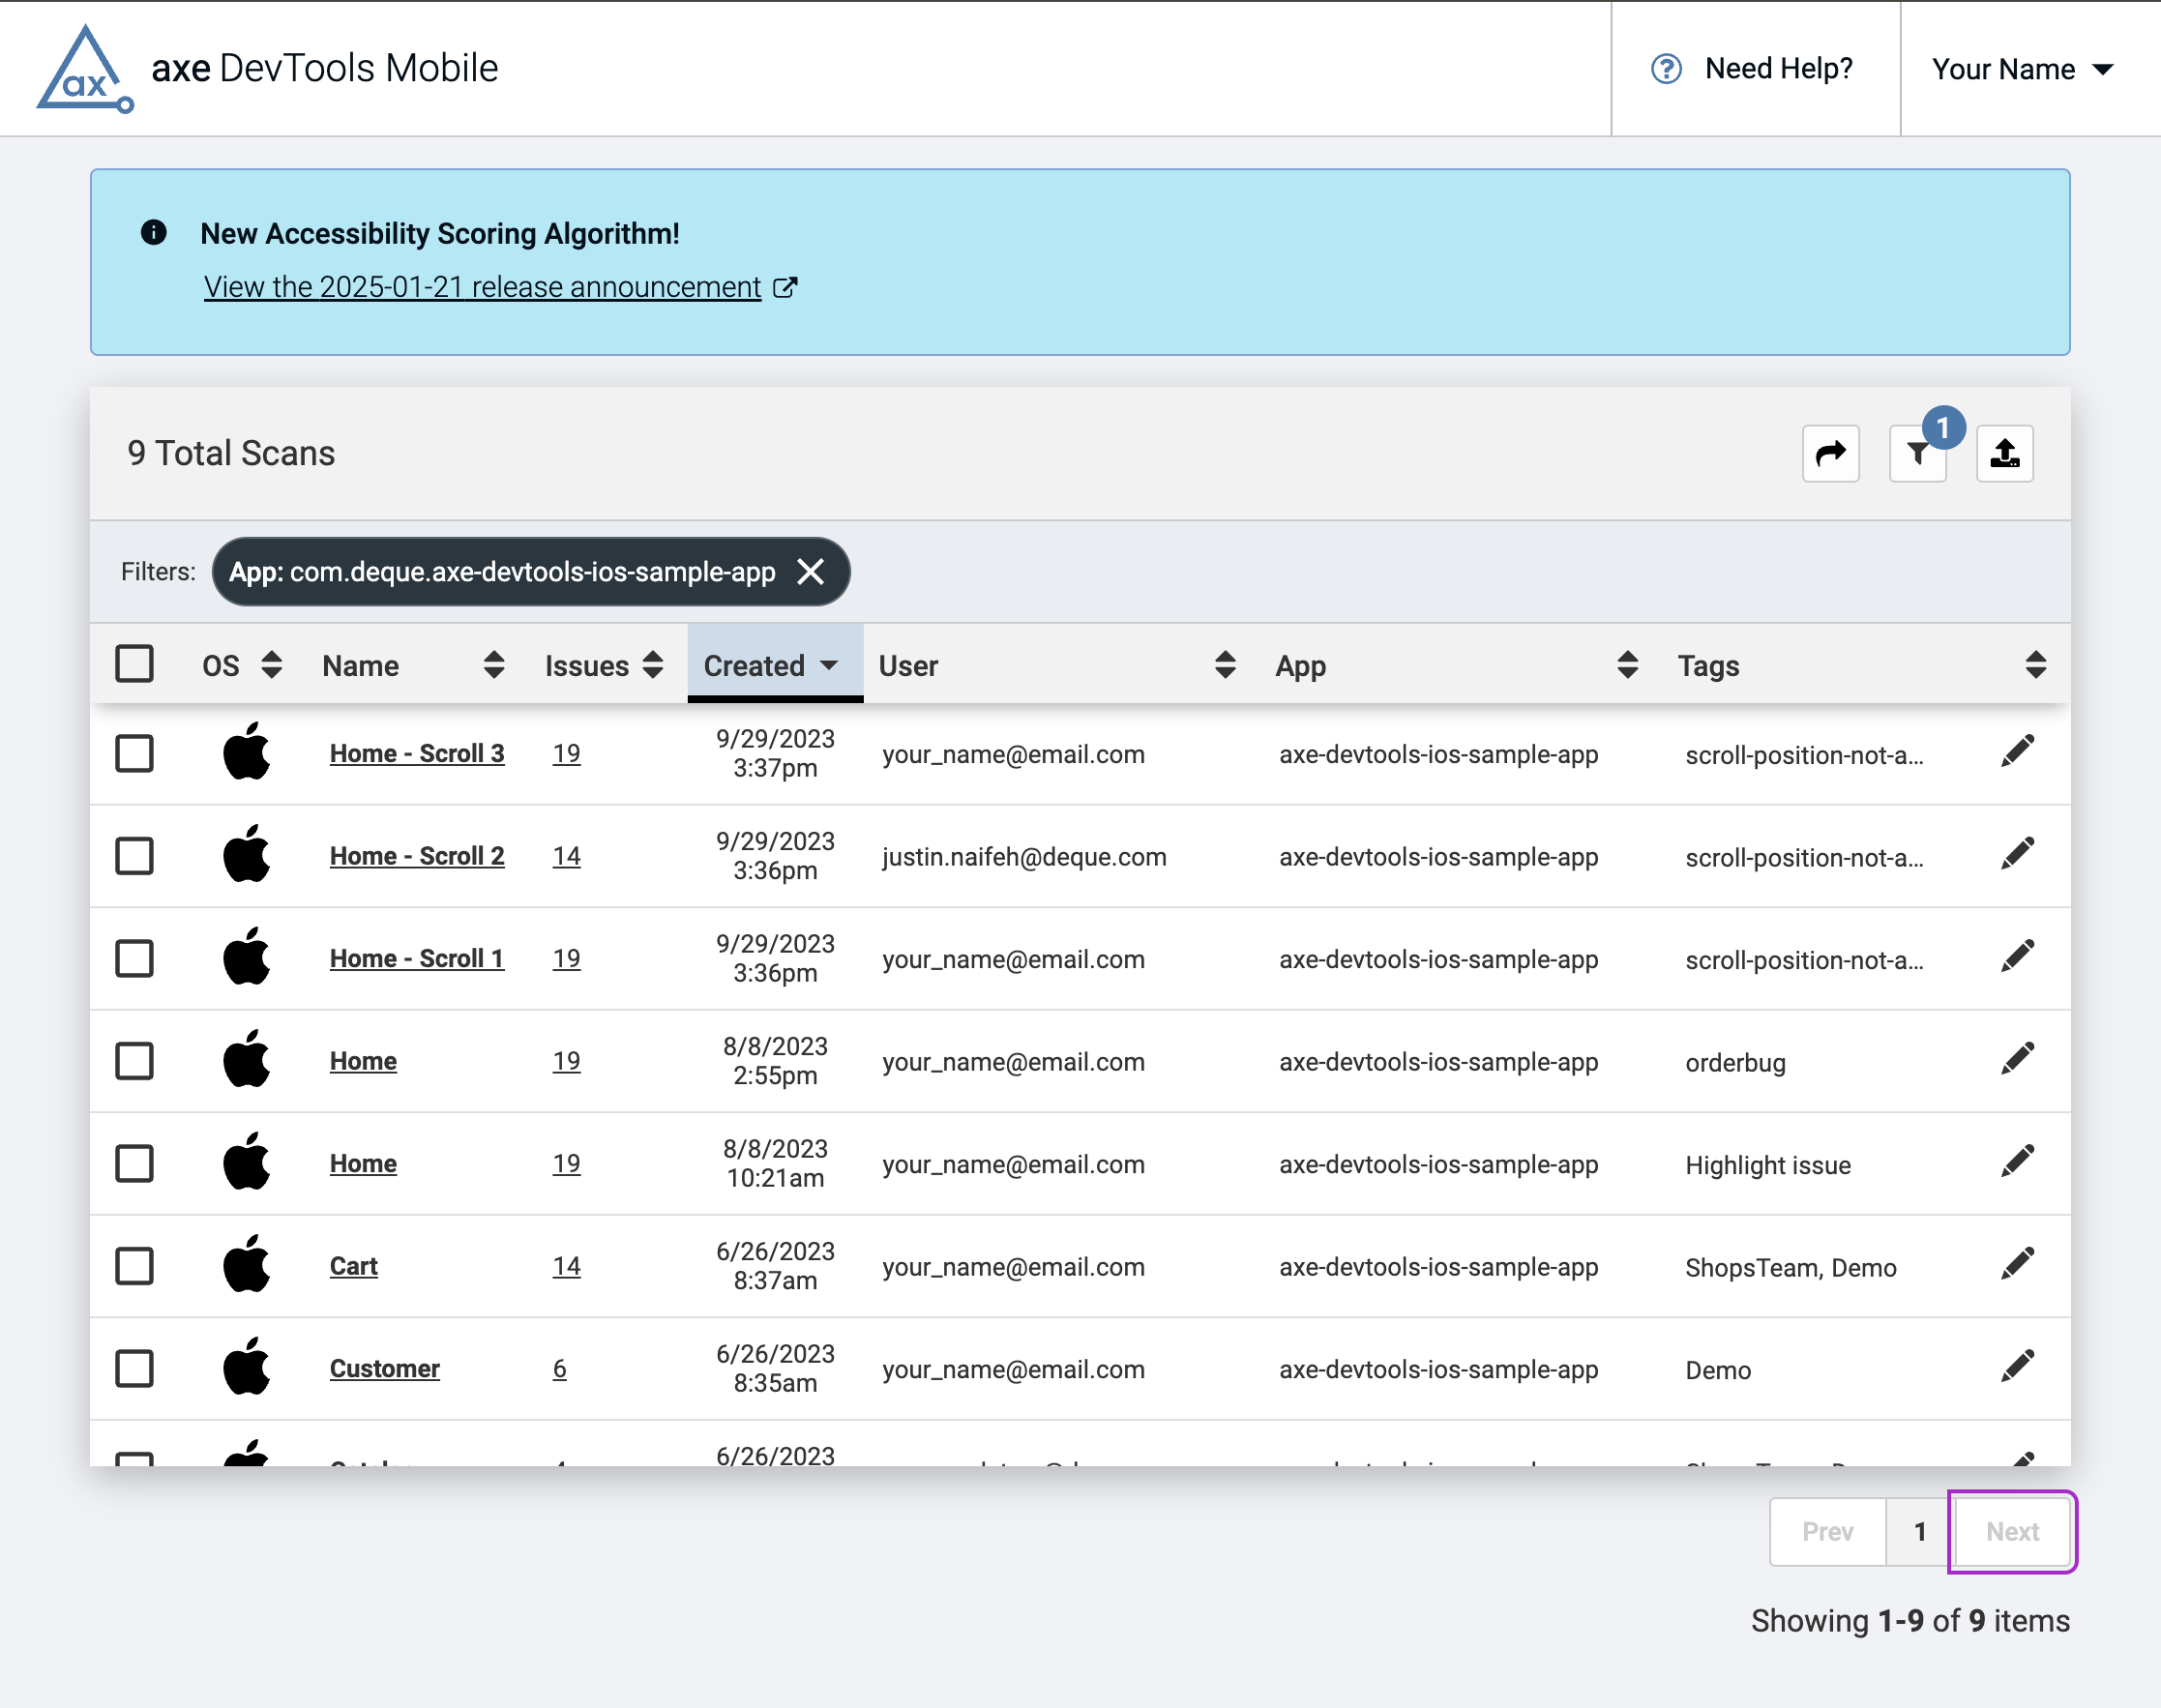This screenshot has width=2161, height=1708.
Task: Select the checkbox on the Customer row
Action: pos(135,1368)
